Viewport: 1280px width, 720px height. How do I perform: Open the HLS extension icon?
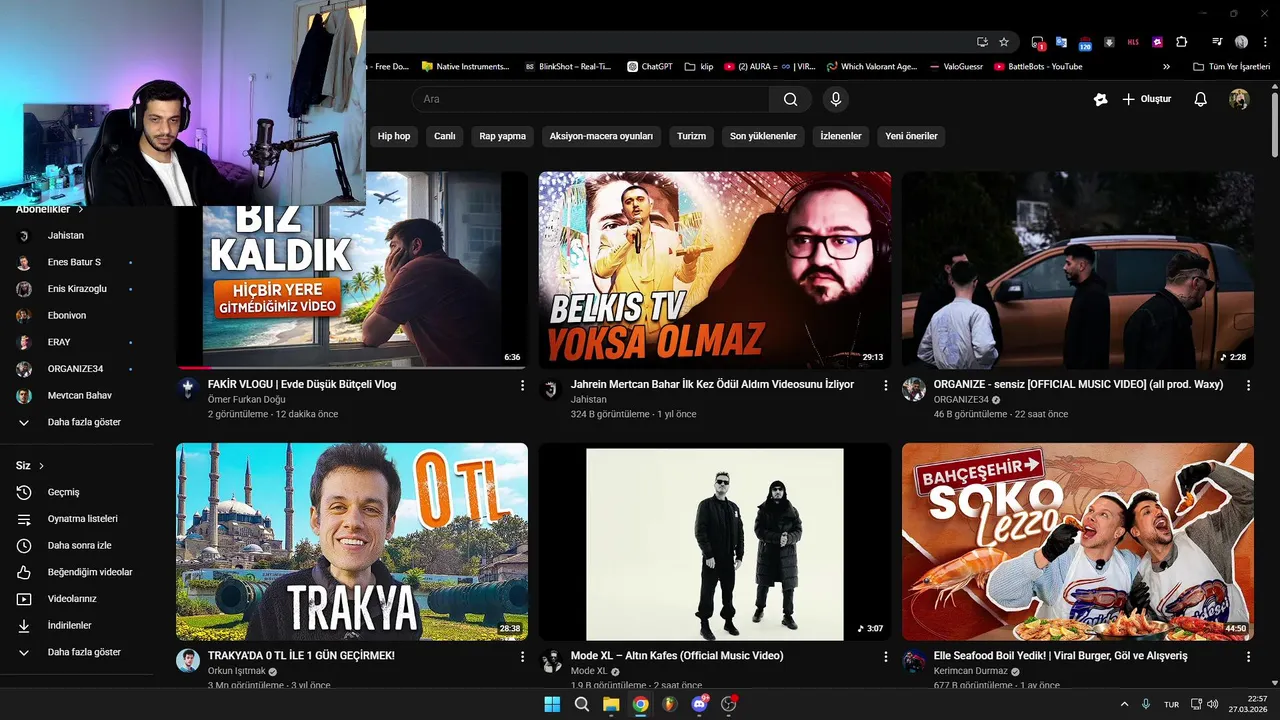click(x=1133, y=42)
